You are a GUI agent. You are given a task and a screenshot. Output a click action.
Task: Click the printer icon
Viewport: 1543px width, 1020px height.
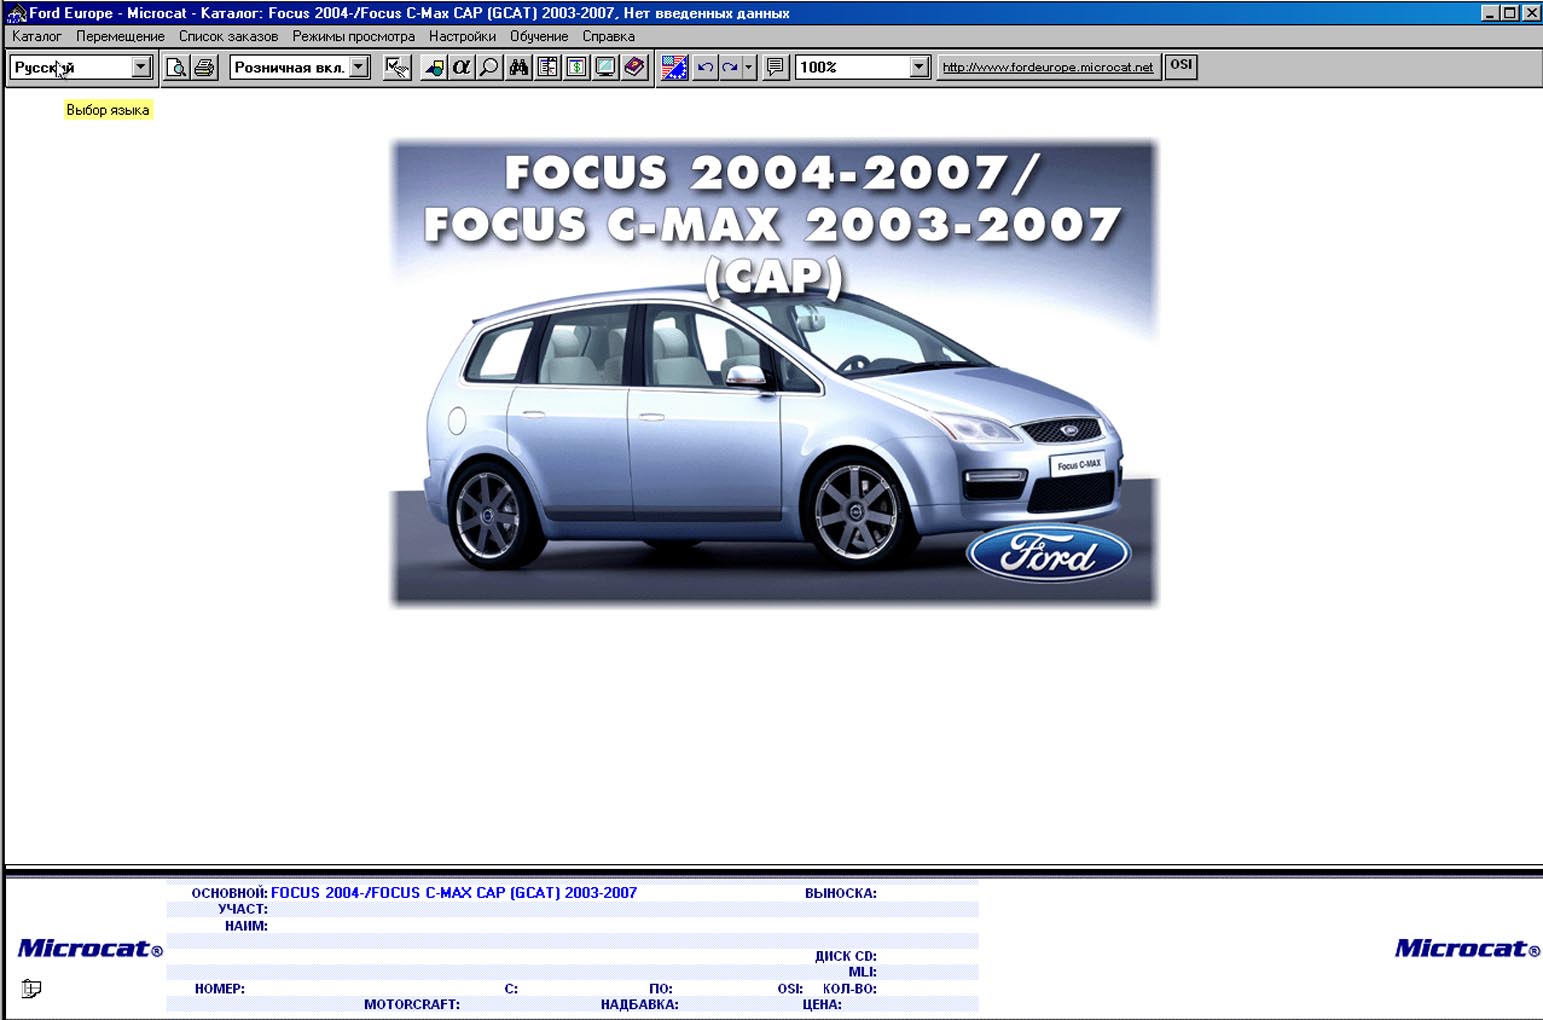pos(205,67)
